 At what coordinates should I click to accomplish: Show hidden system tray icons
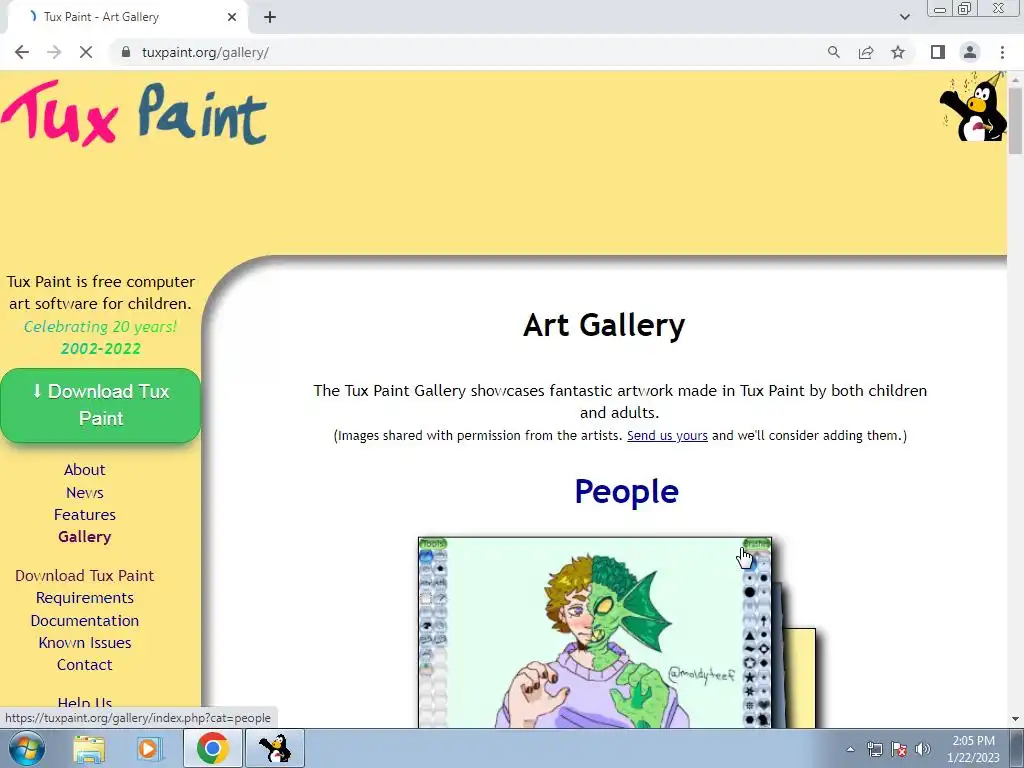pyautogui.click(x=850, y=749)
